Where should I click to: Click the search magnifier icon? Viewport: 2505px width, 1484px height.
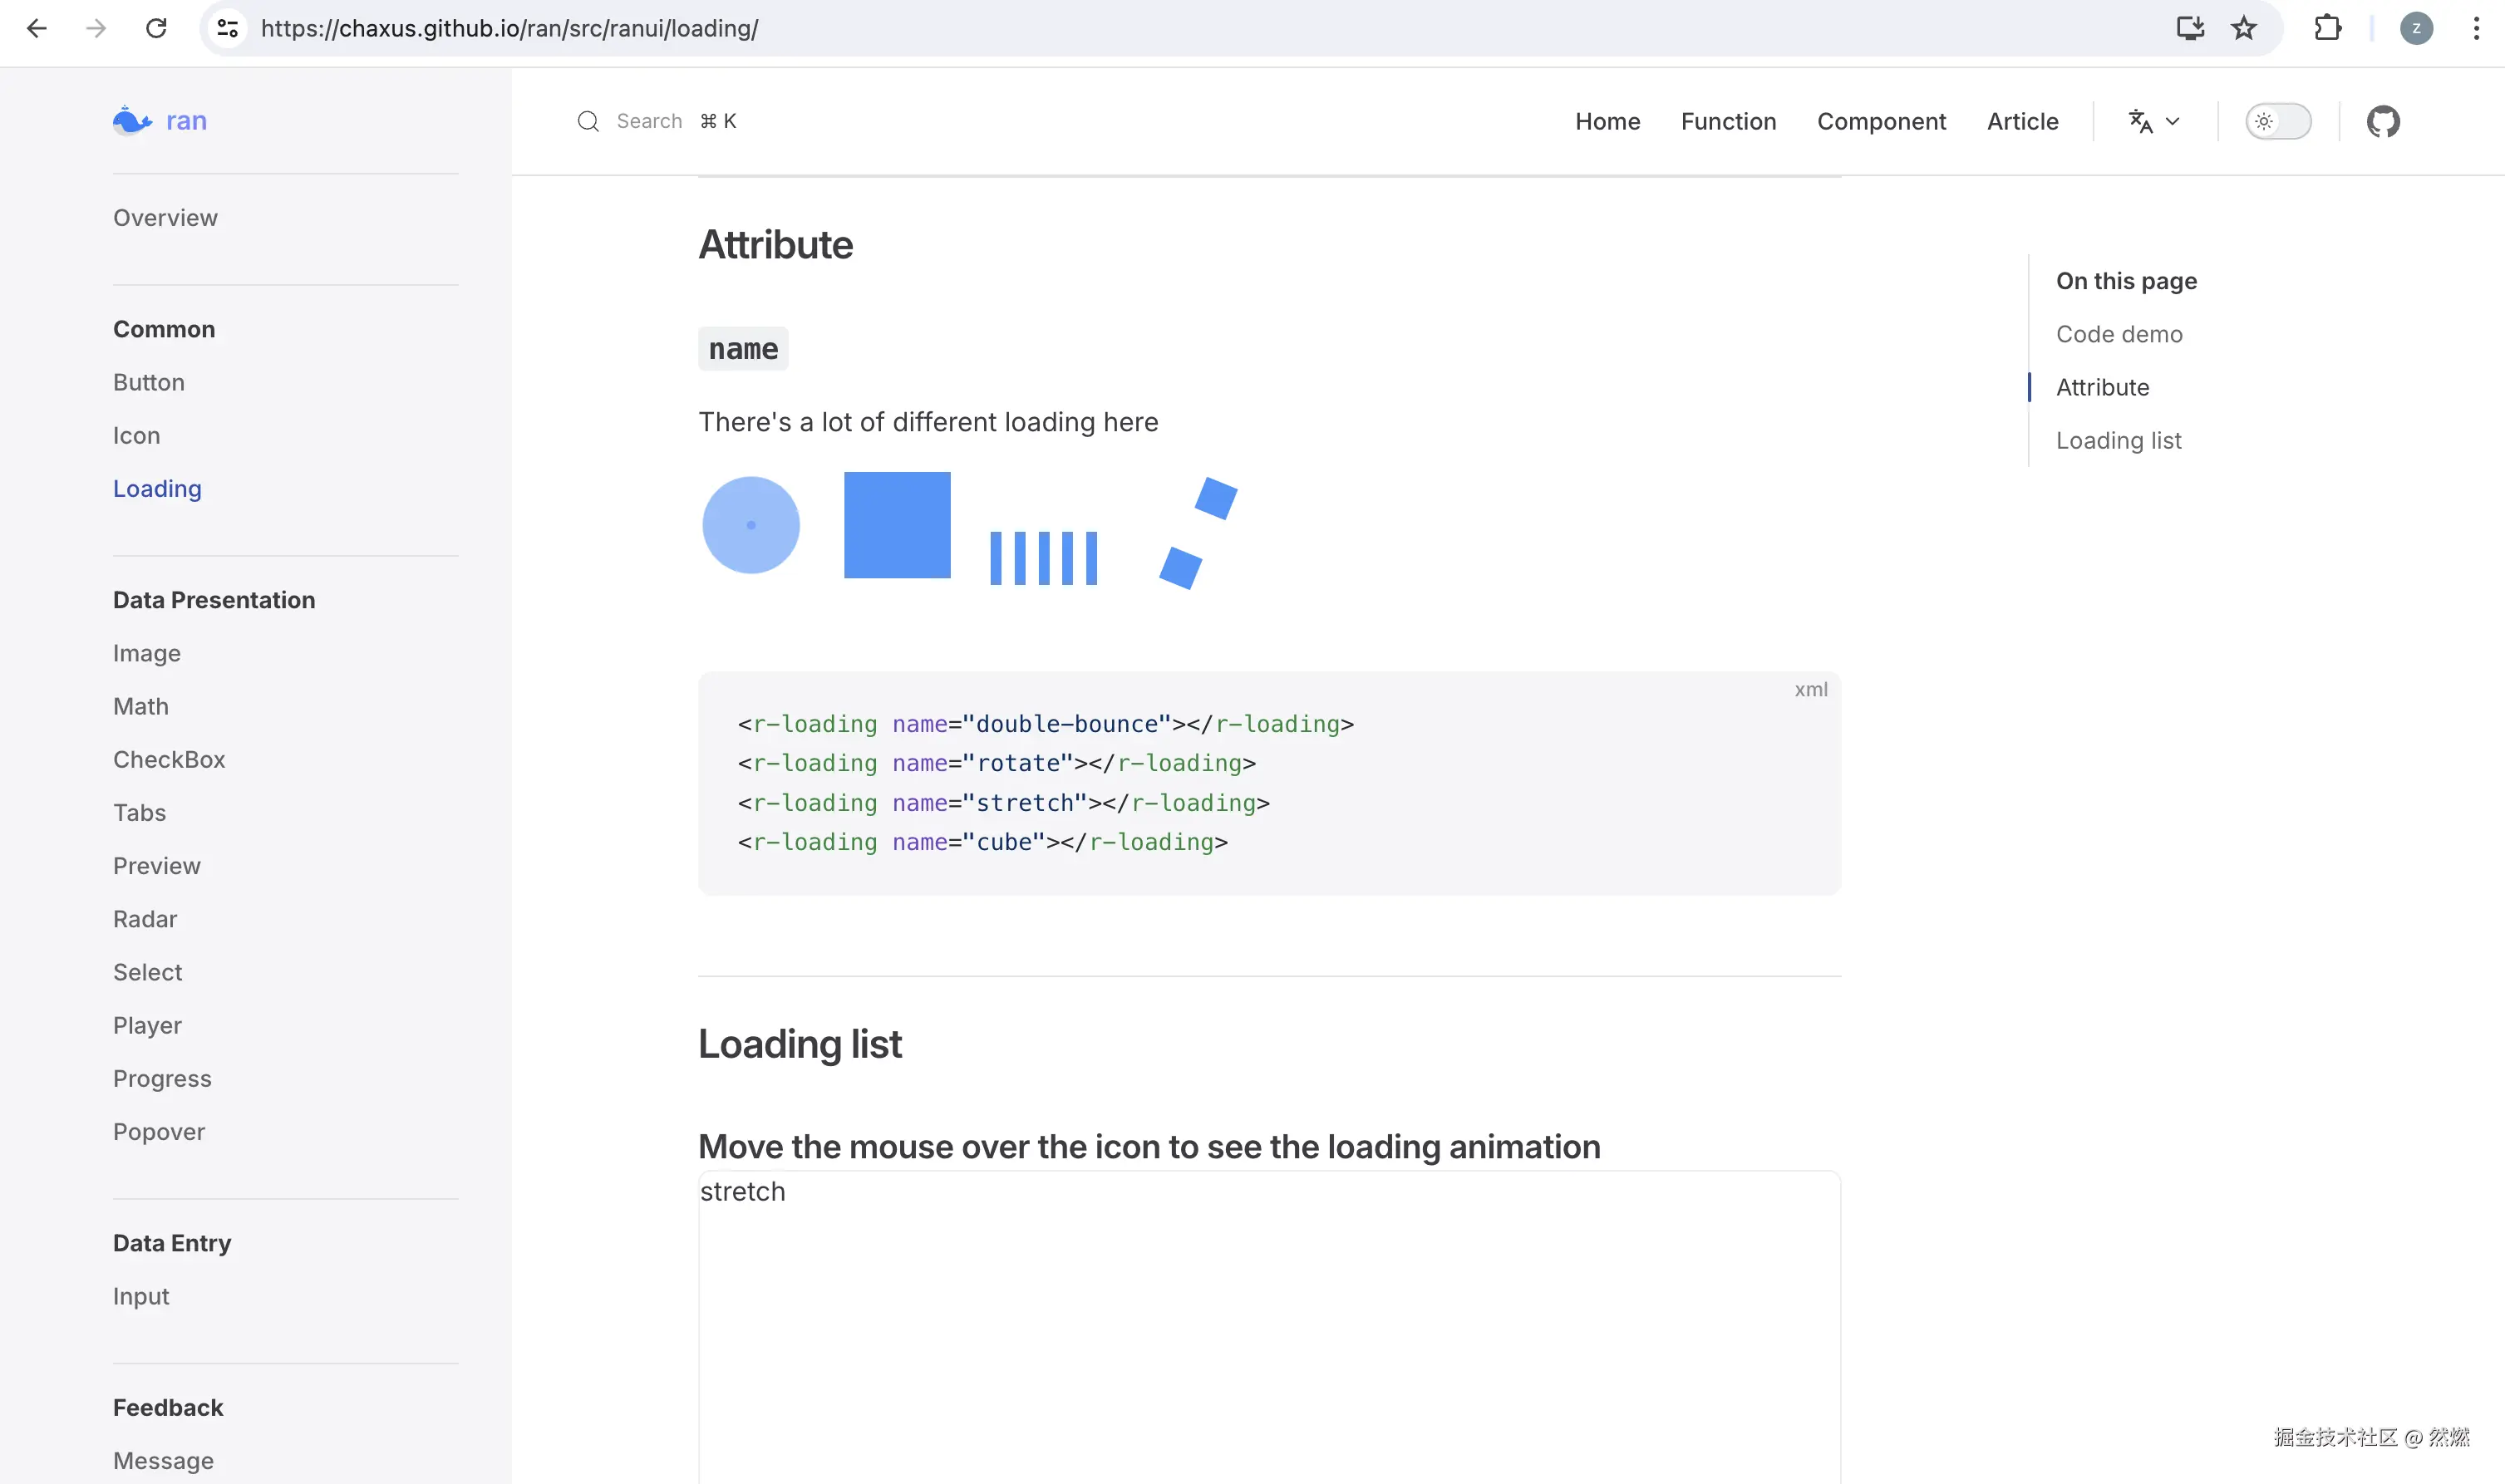588,122
